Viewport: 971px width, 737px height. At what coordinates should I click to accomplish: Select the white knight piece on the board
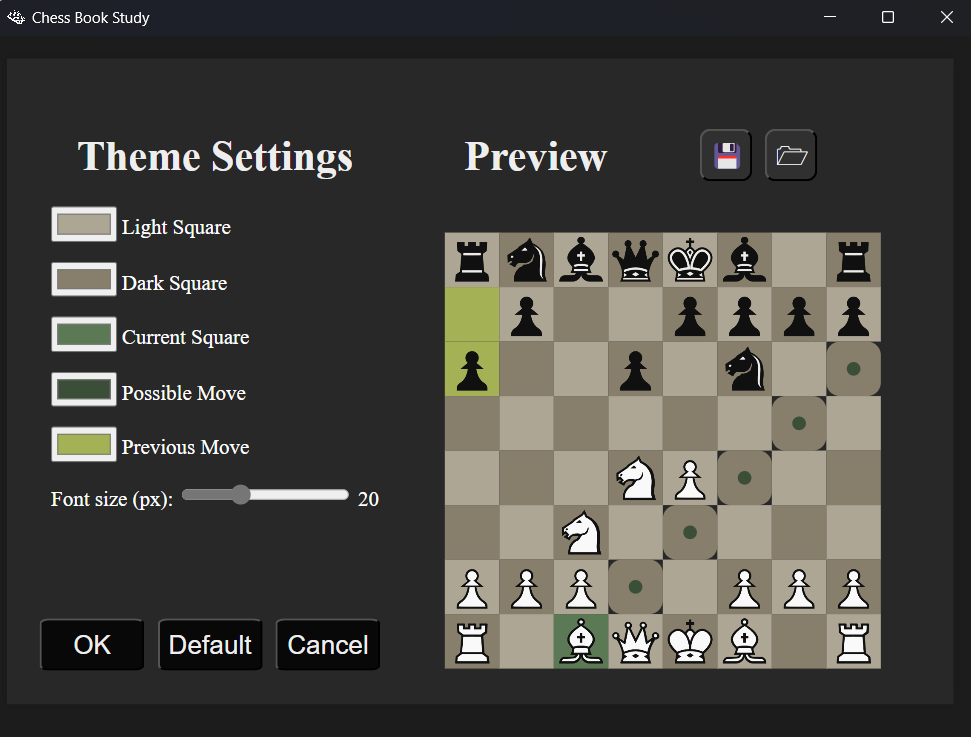(635, 478)
